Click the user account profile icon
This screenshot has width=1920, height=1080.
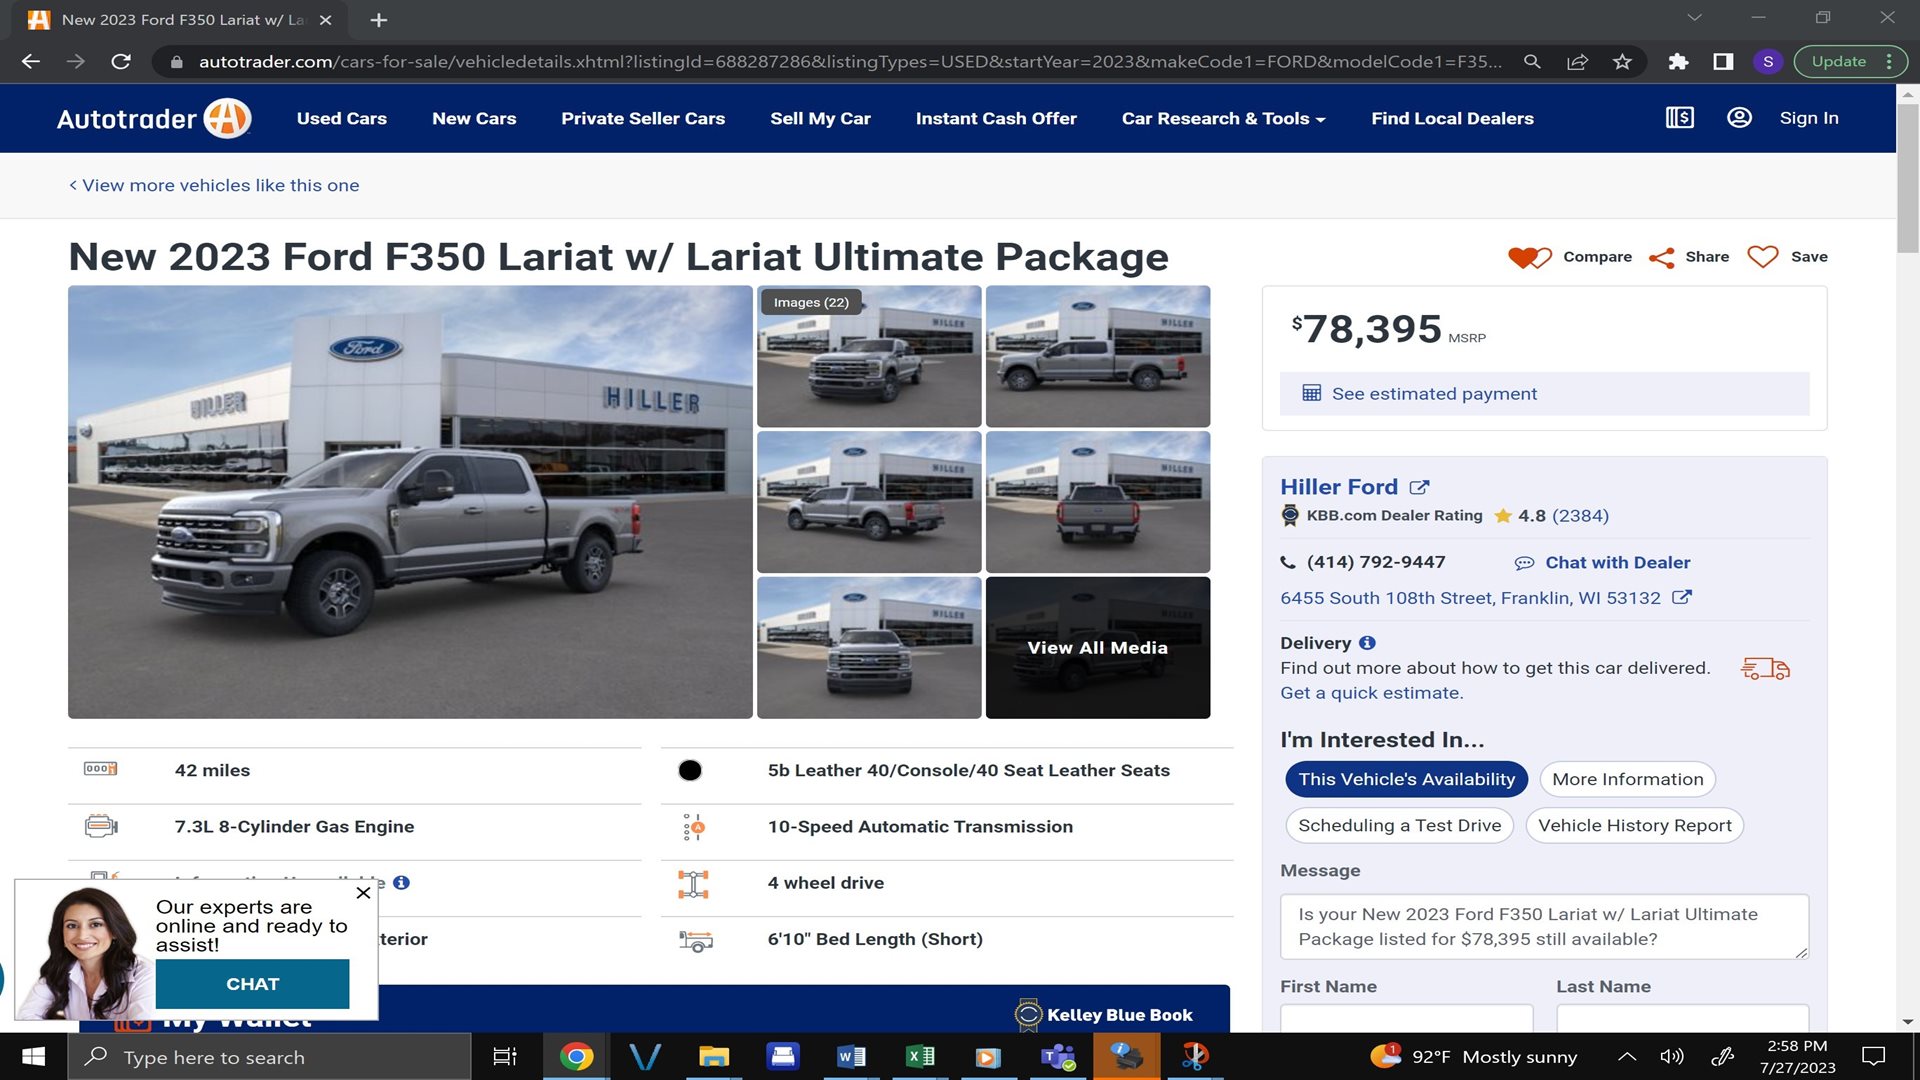[1739, 118]
